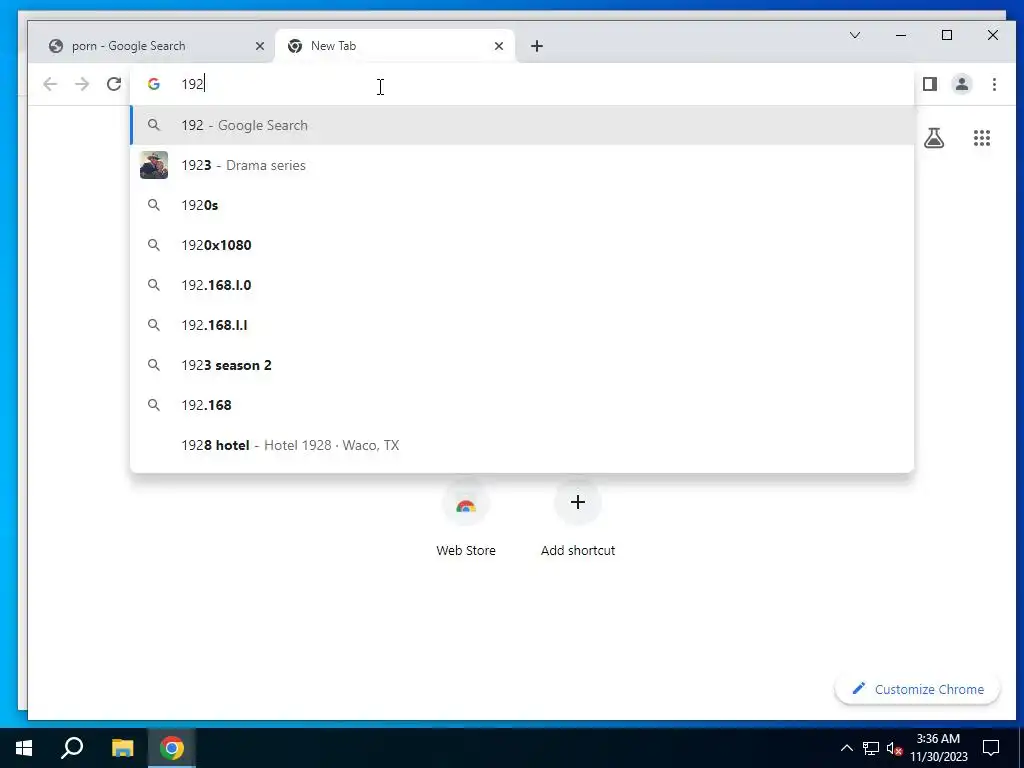Image resolution: width=1024 pixels, height=768 pixels.
Task: Select the 192.168.l.l suggestion
Action: point(522,325)
